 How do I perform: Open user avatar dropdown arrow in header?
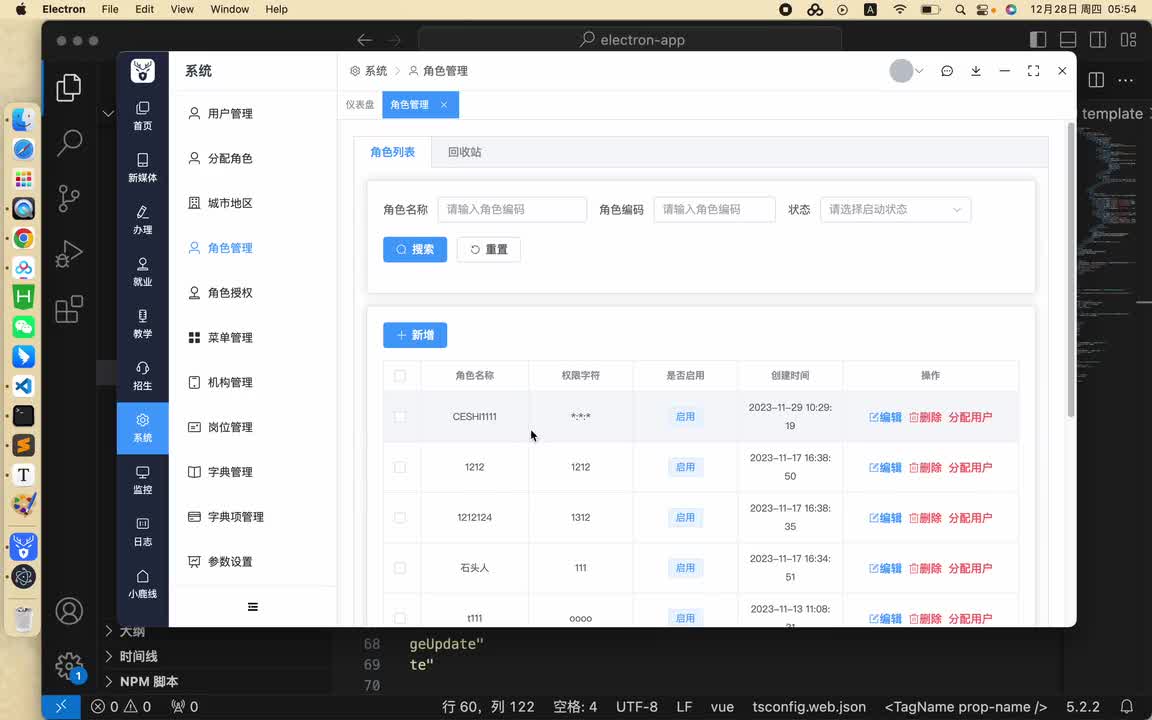[918, 71]
